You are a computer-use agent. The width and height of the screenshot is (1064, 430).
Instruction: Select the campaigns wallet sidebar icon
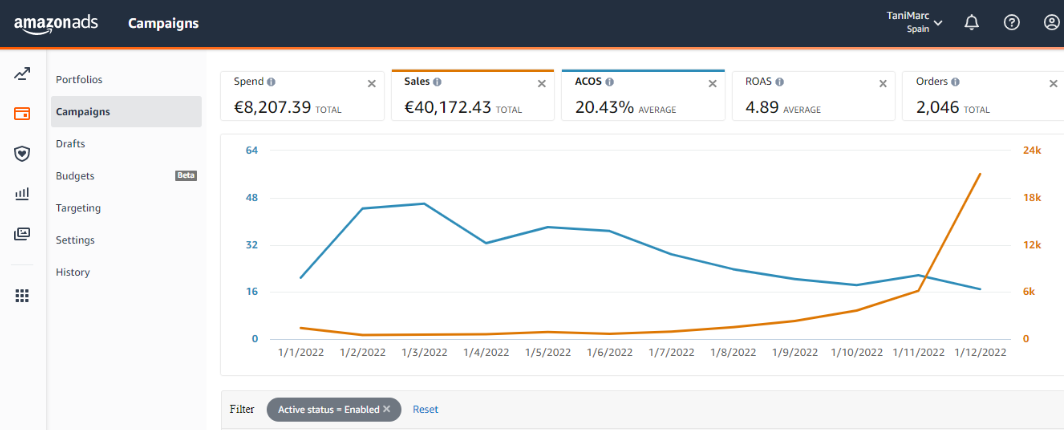coord(22,113)
